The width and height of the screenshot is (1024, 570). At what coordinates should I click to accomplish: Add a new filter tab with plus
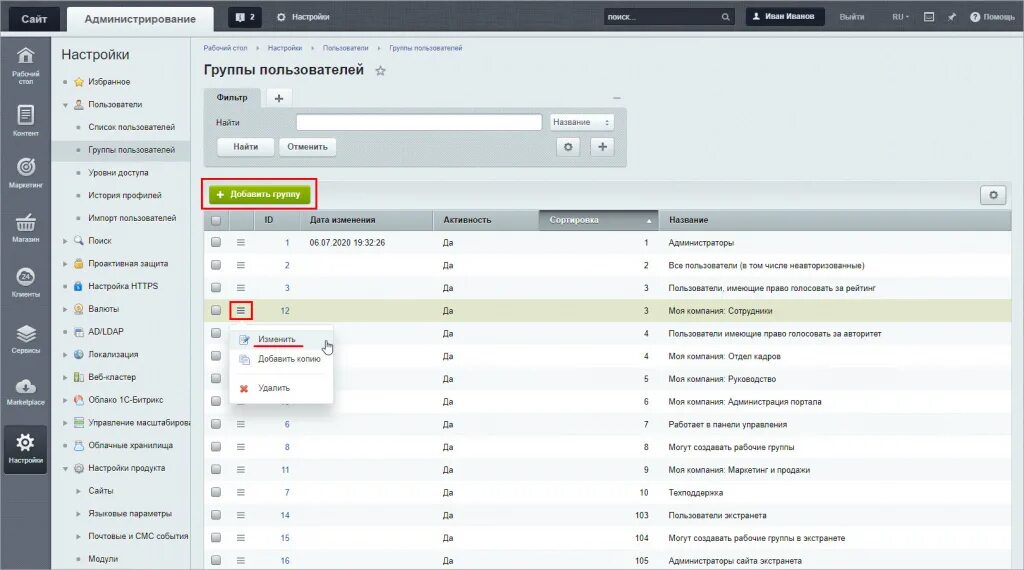[279, 98]
